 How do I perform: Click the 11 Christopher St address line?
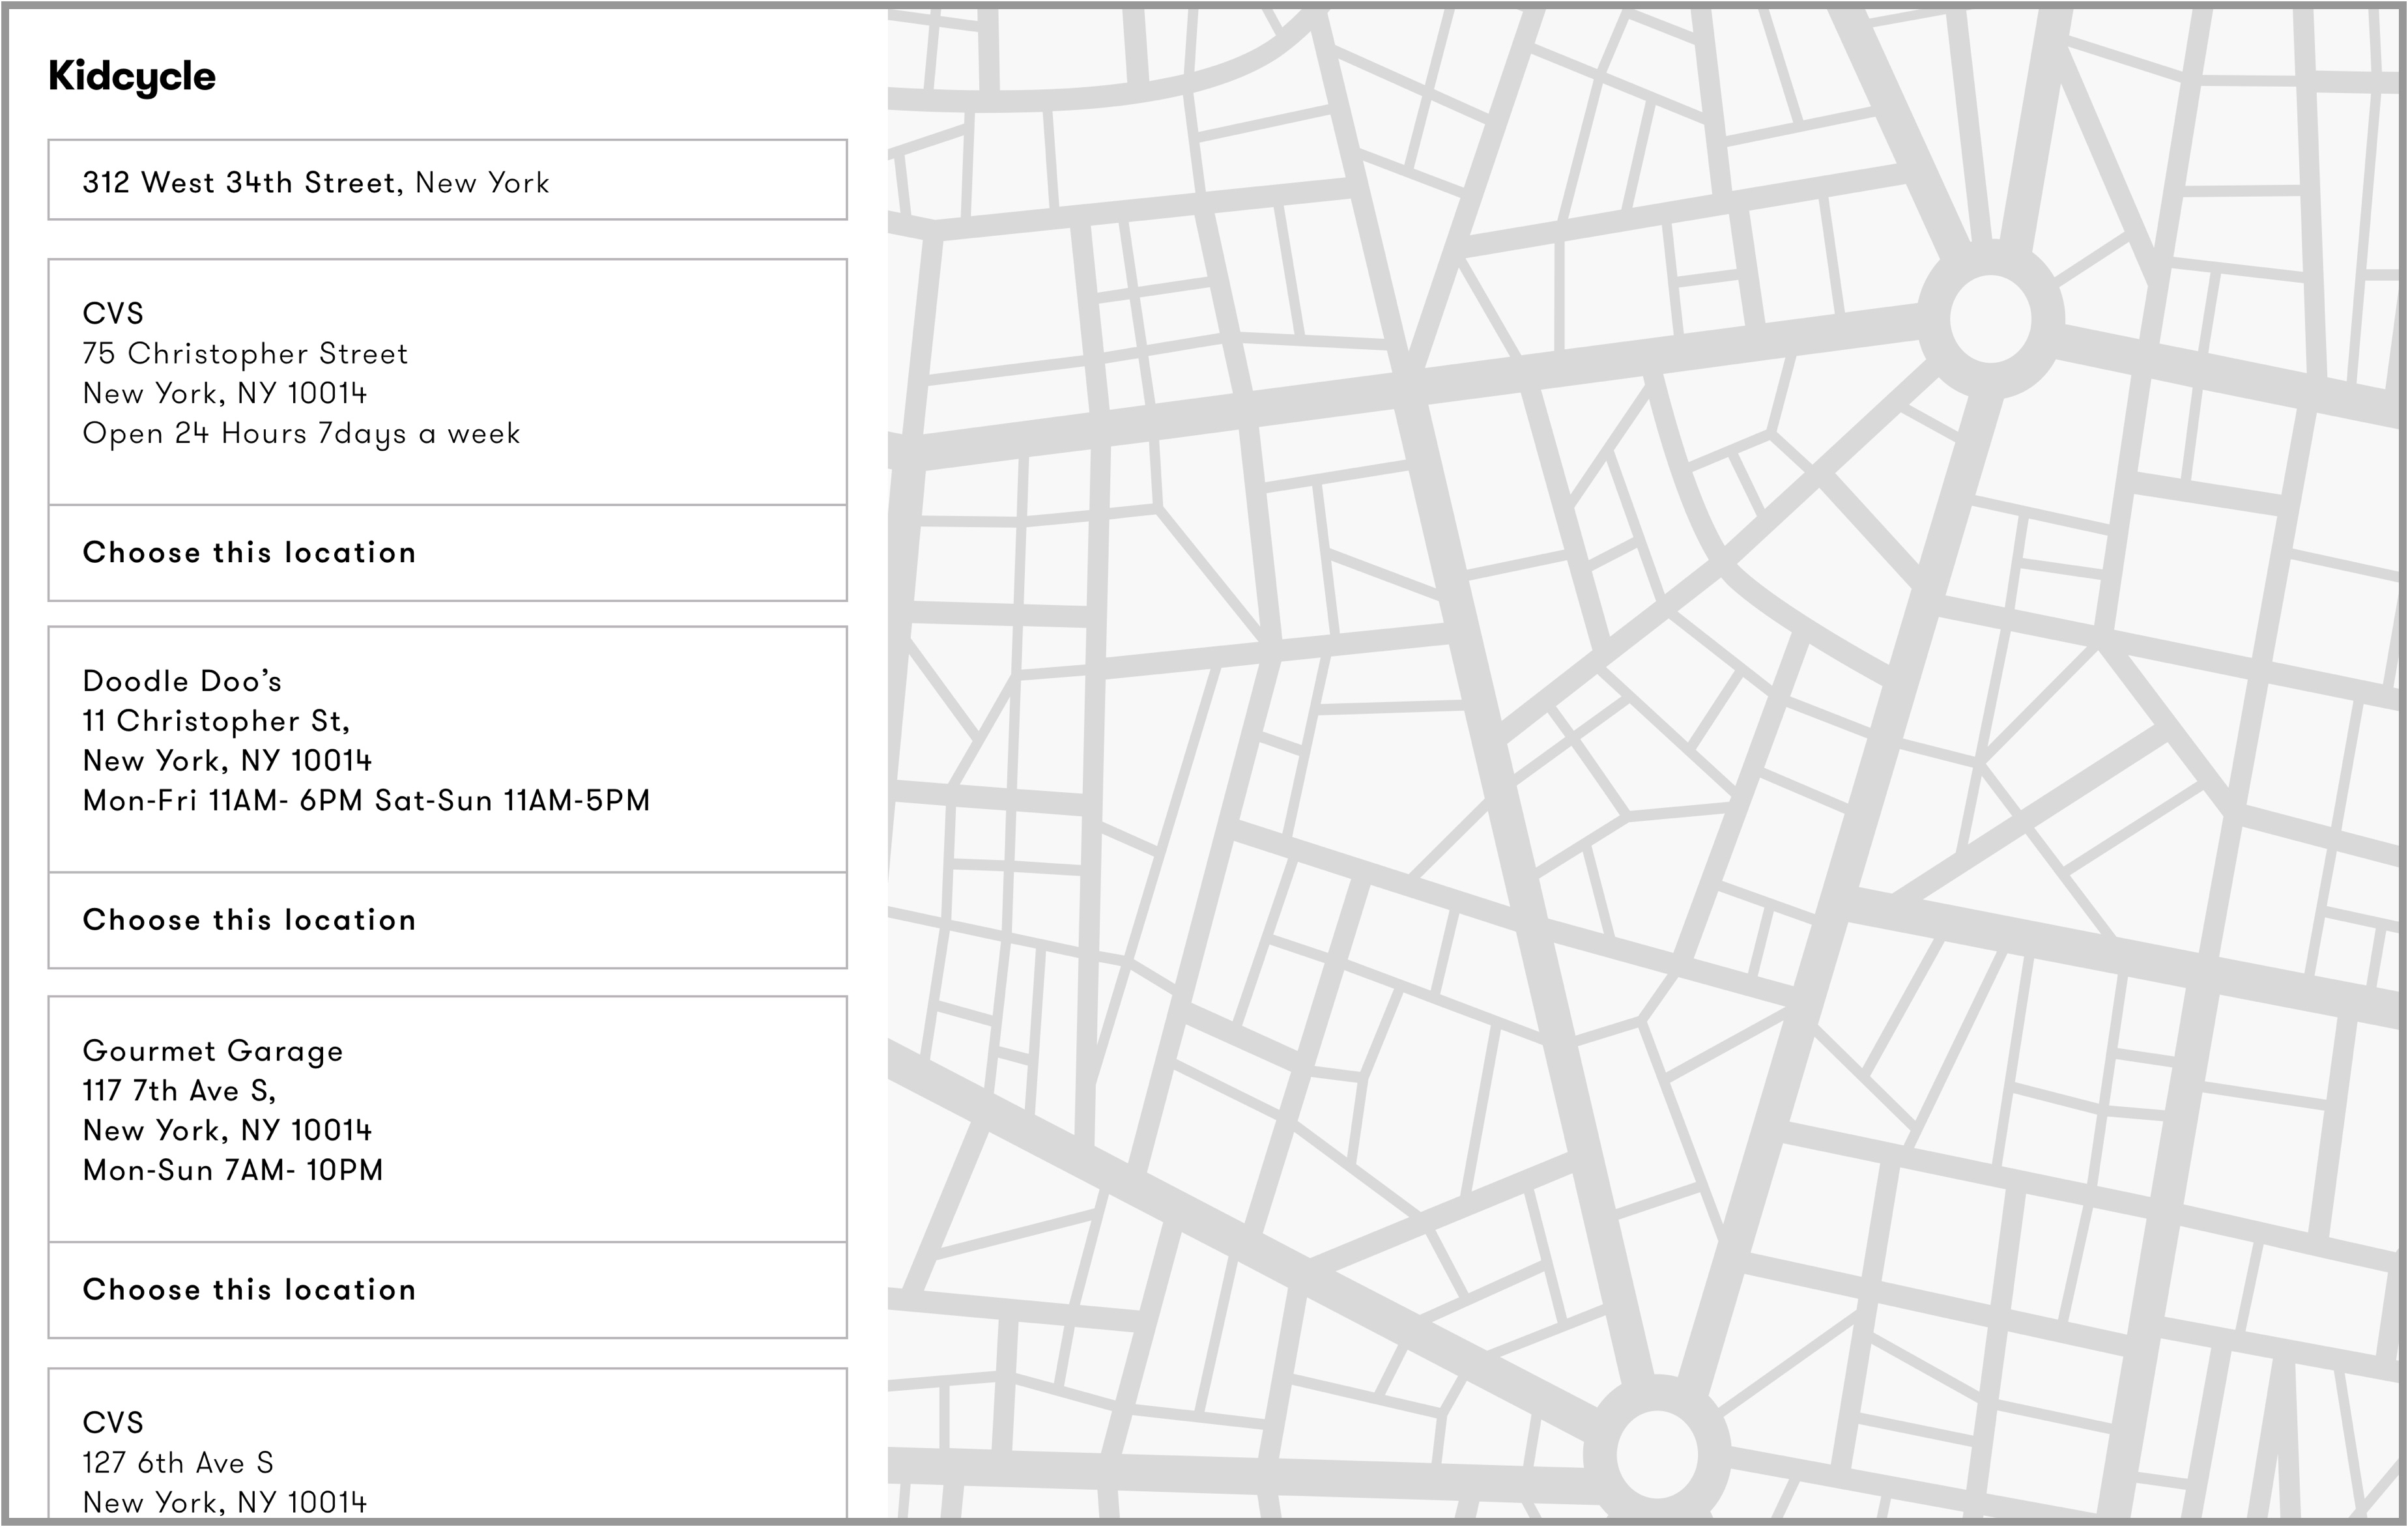216,721
